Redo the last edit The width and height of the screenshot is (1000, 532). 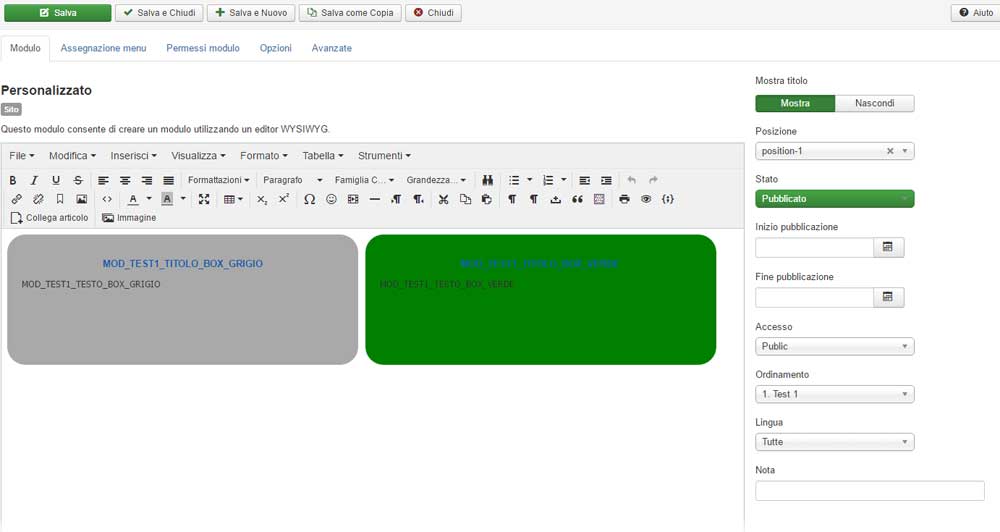tap(653, 180)
